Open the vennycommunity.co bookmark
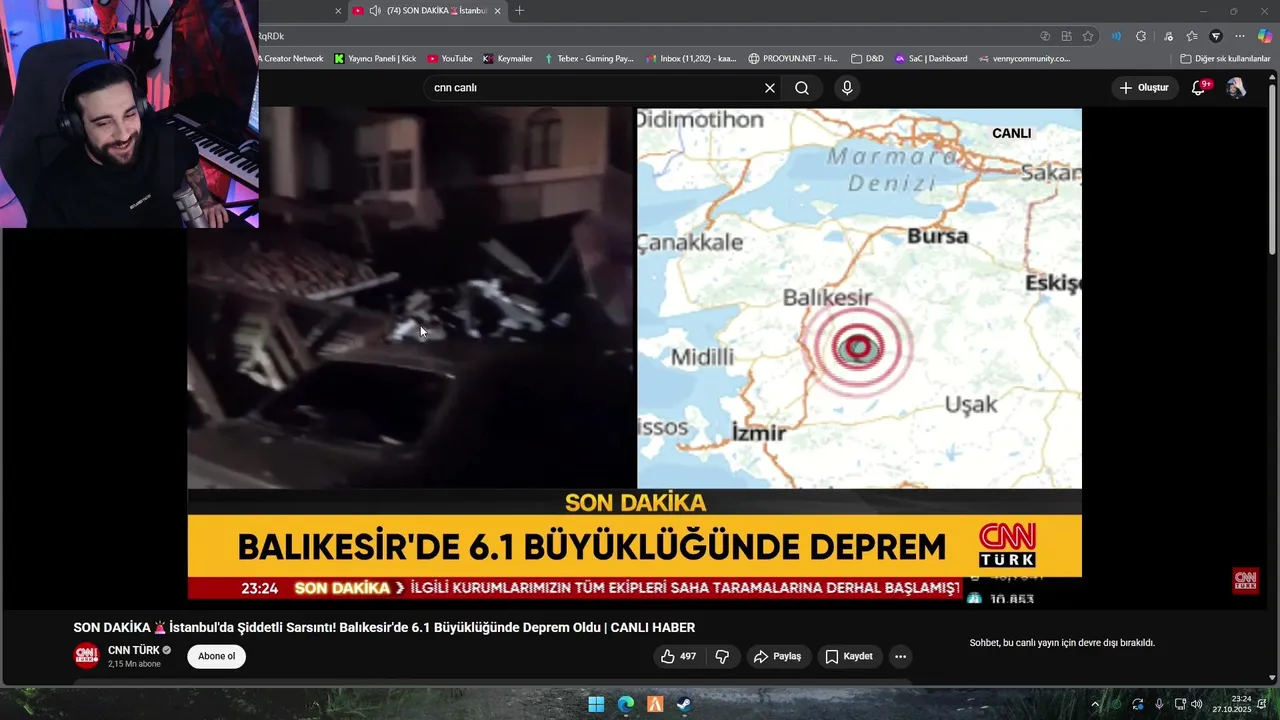Viewport: 1280px width, 720px height. click(x=1024, y=59)
